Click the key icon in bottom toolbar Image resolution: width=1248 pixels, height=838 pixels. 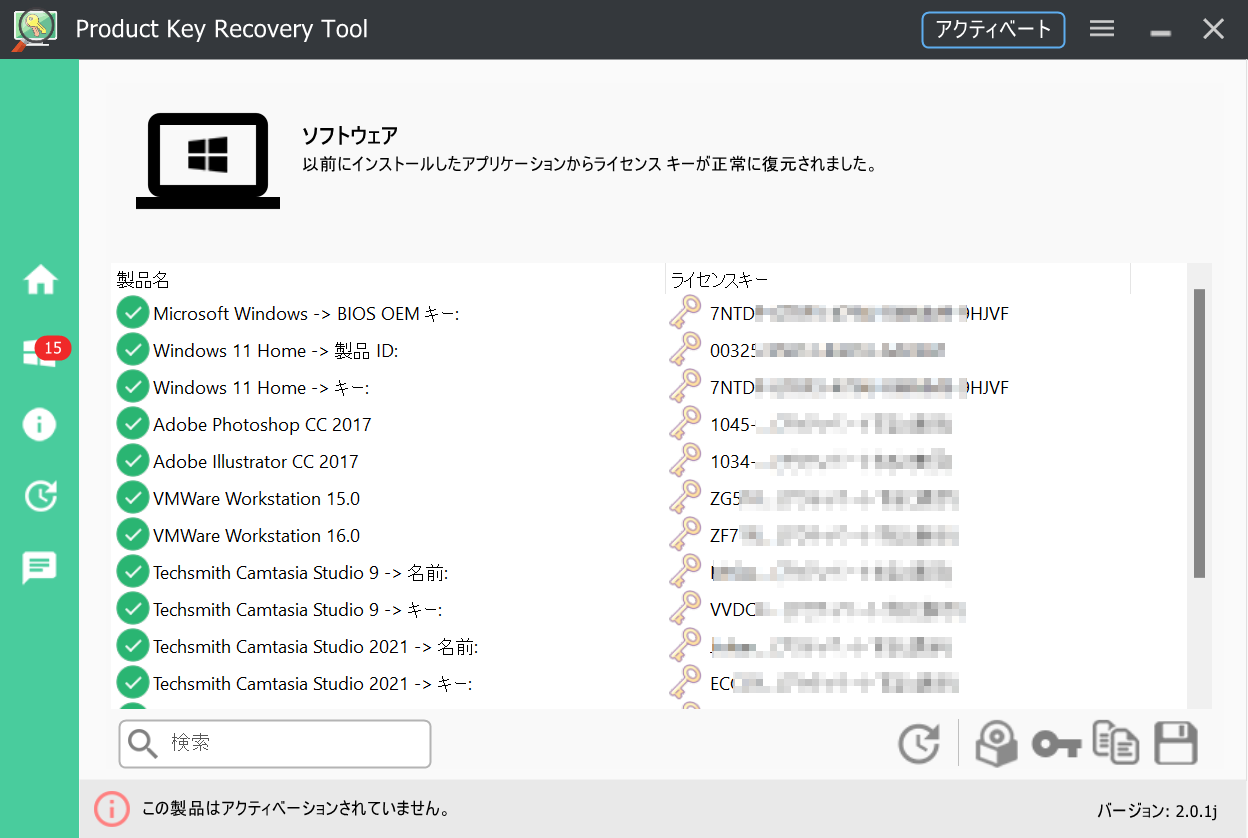click(1056, 745)
